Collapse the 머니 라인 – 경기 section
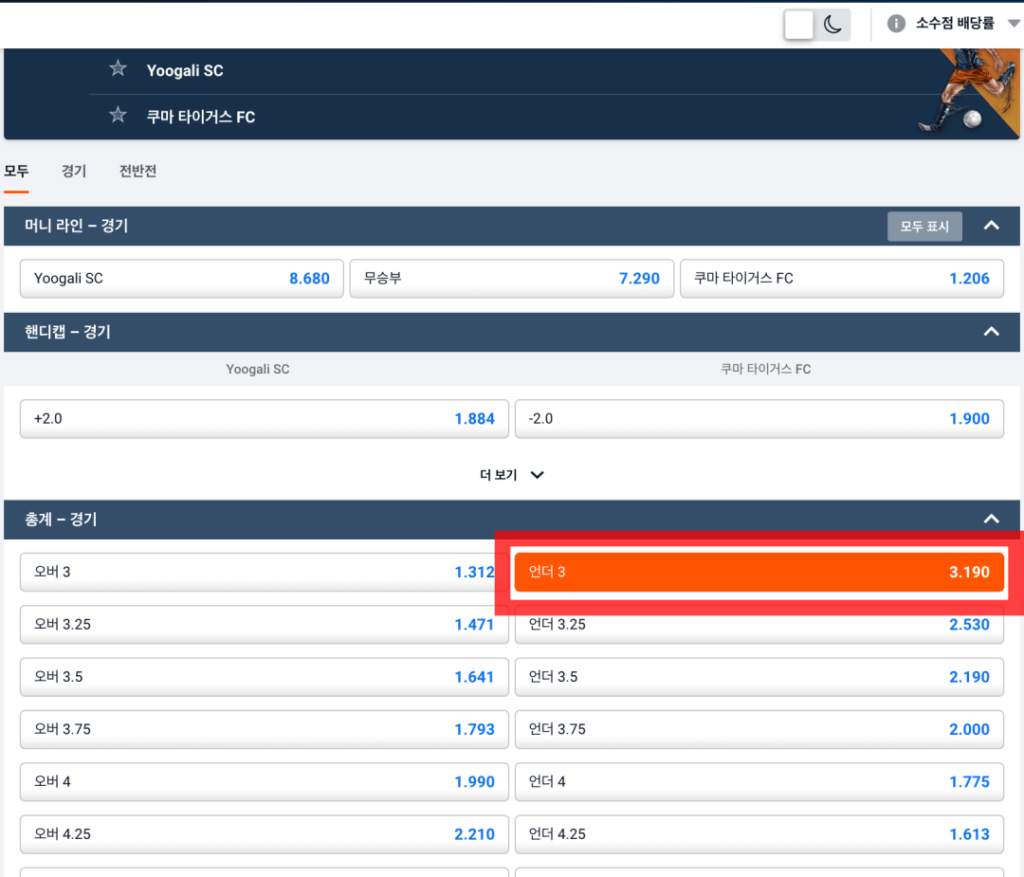The width and height of the screenshot is (1024, 877). tap(991, 226)
